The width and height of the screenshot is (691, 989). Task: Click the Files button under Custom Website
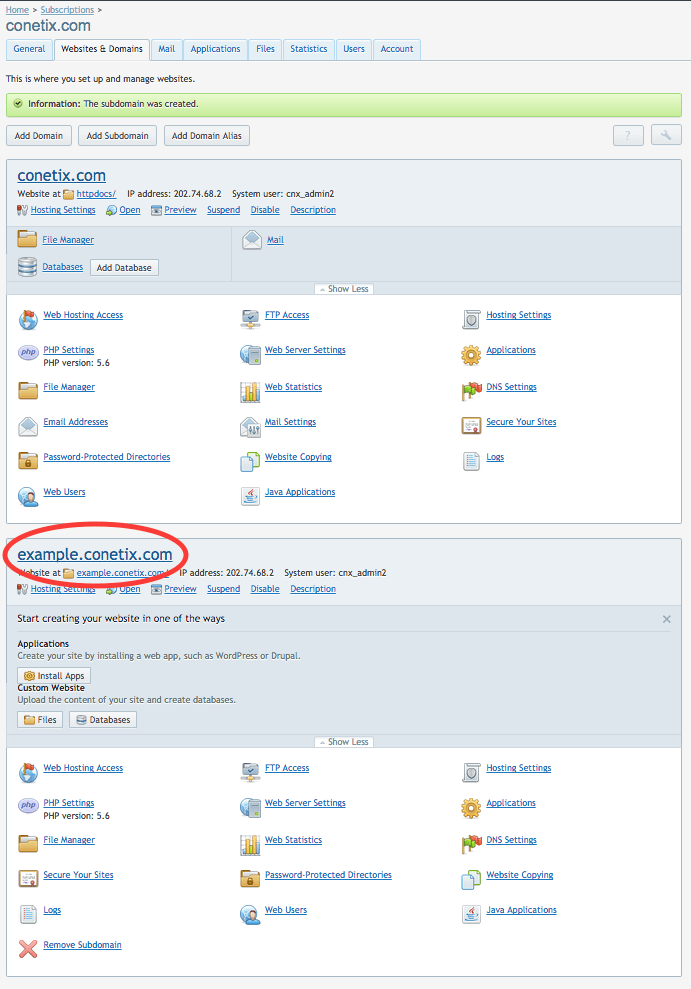[x=40, y=720]
